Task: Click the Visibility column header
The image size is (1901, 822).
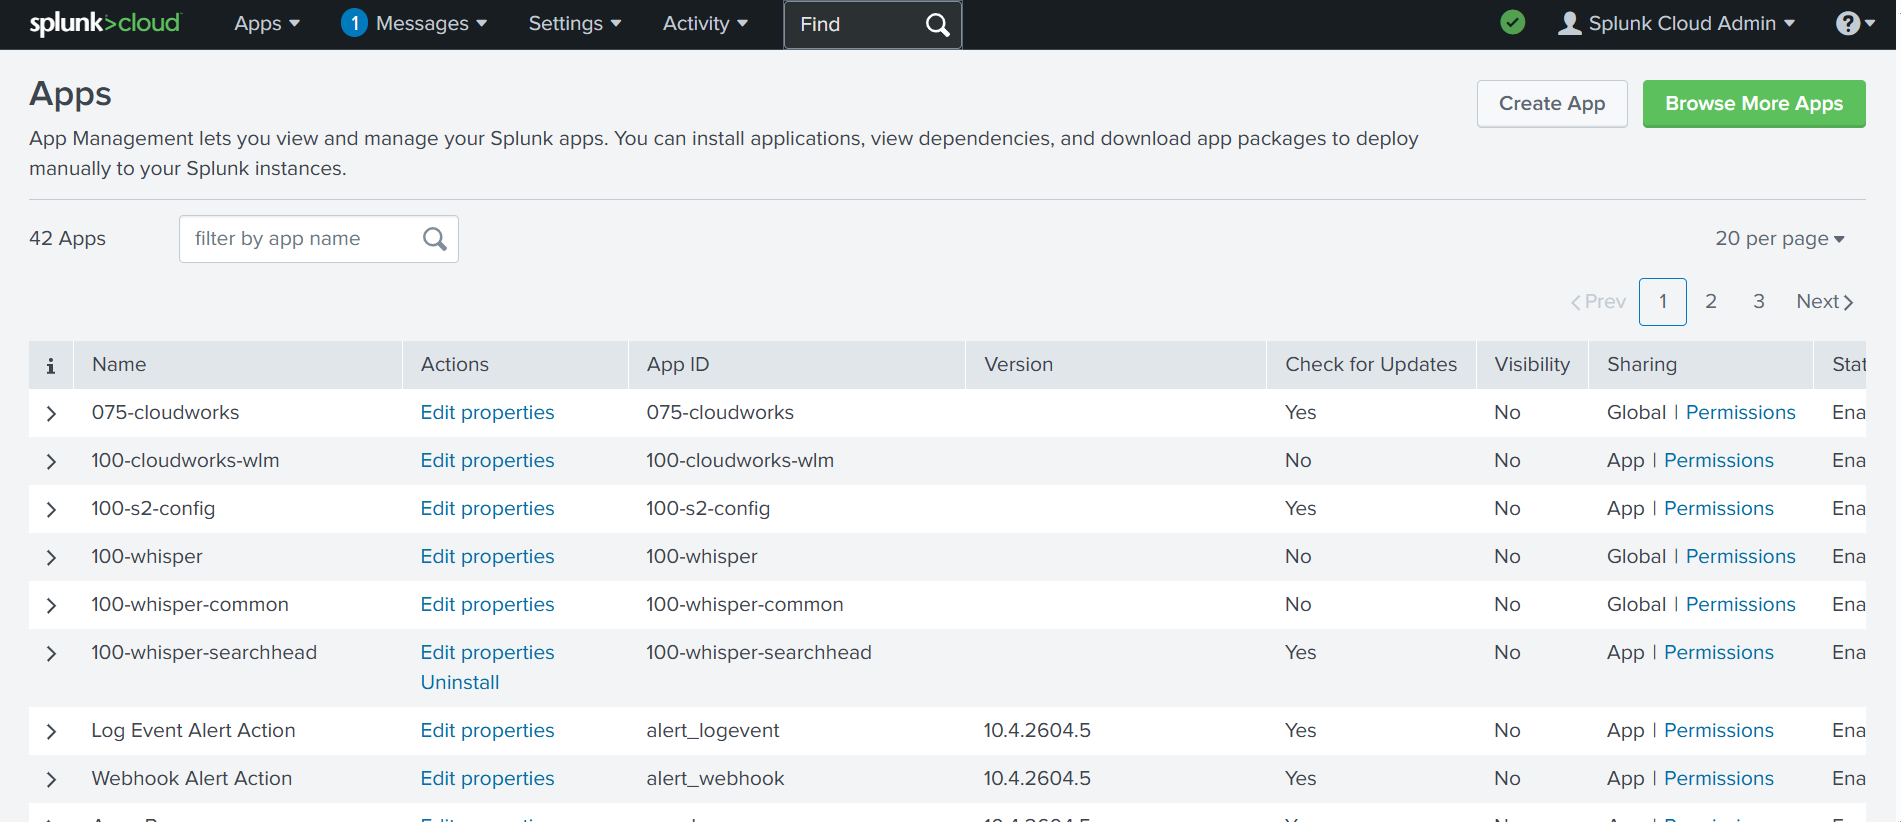Action: (1532, 364)
